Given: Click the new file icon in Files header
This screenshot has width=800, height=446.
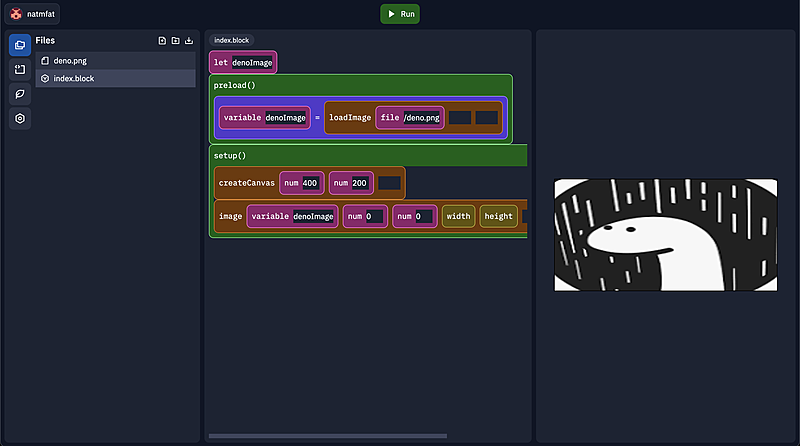Looking at the screenshot, I should 163,41.
